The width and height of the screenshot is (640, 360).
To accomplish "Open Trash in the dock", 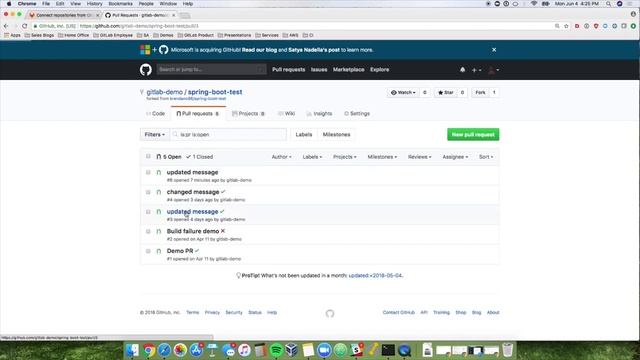I will [x=507, y=350].
